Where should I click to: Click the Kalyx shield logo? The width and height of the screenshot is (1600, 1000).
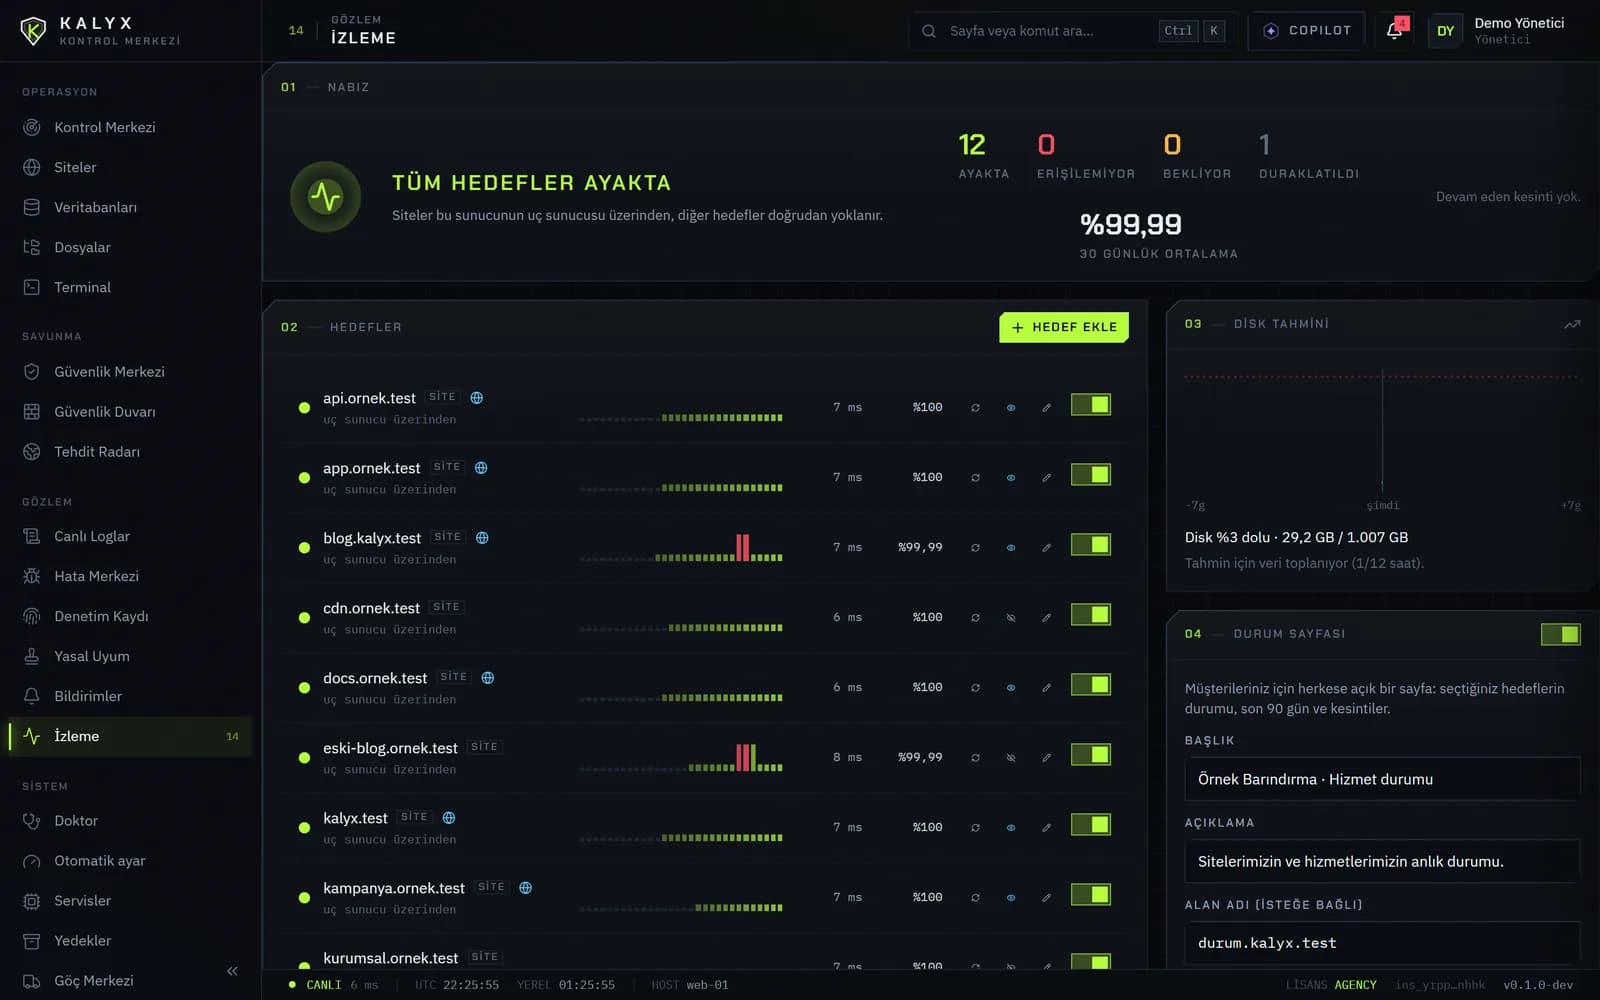(33, 31)
